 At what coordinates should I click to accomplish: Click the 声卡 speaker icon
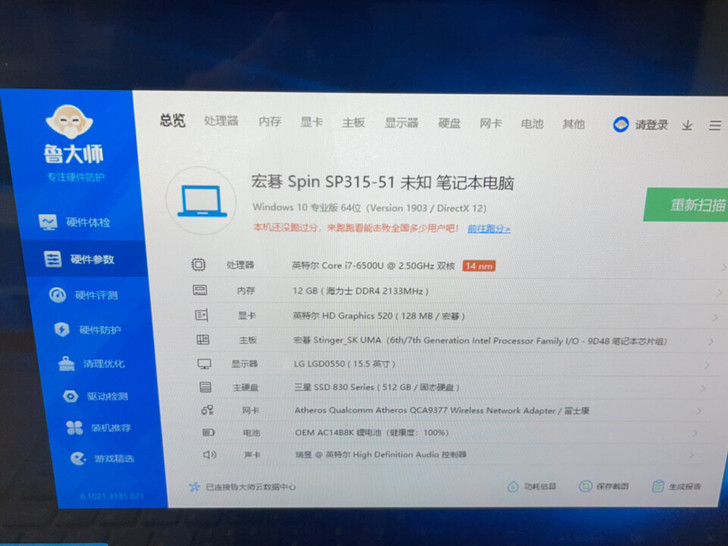click(x=210, y=455)
